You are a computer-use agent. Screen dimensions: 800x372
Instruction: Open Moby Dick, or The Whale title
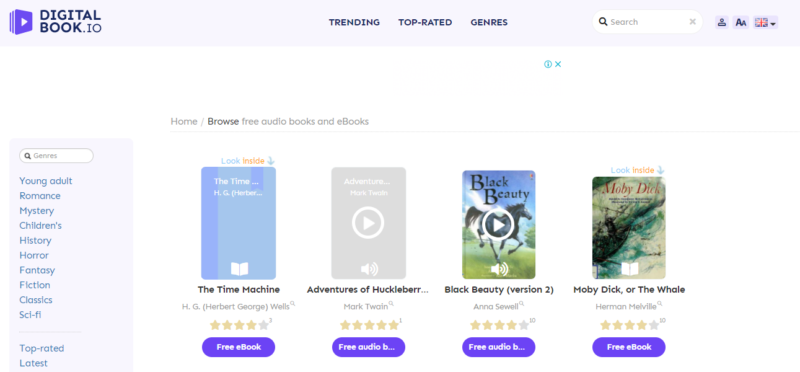(629, 290)
